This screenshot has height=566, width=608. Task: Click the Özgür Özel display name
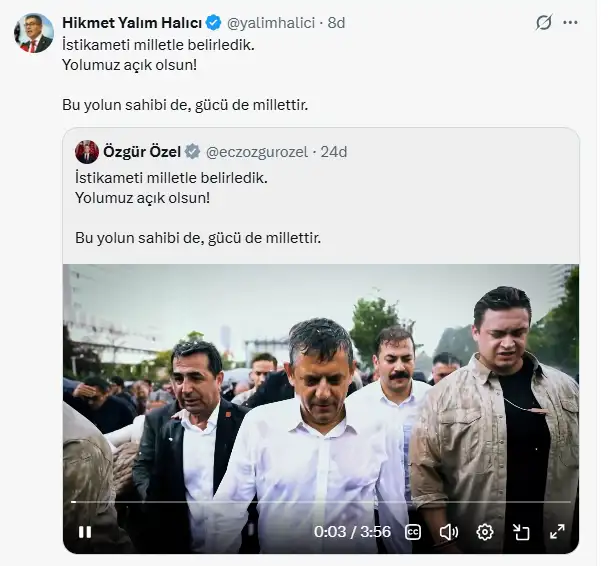click(x=142, y=152)
